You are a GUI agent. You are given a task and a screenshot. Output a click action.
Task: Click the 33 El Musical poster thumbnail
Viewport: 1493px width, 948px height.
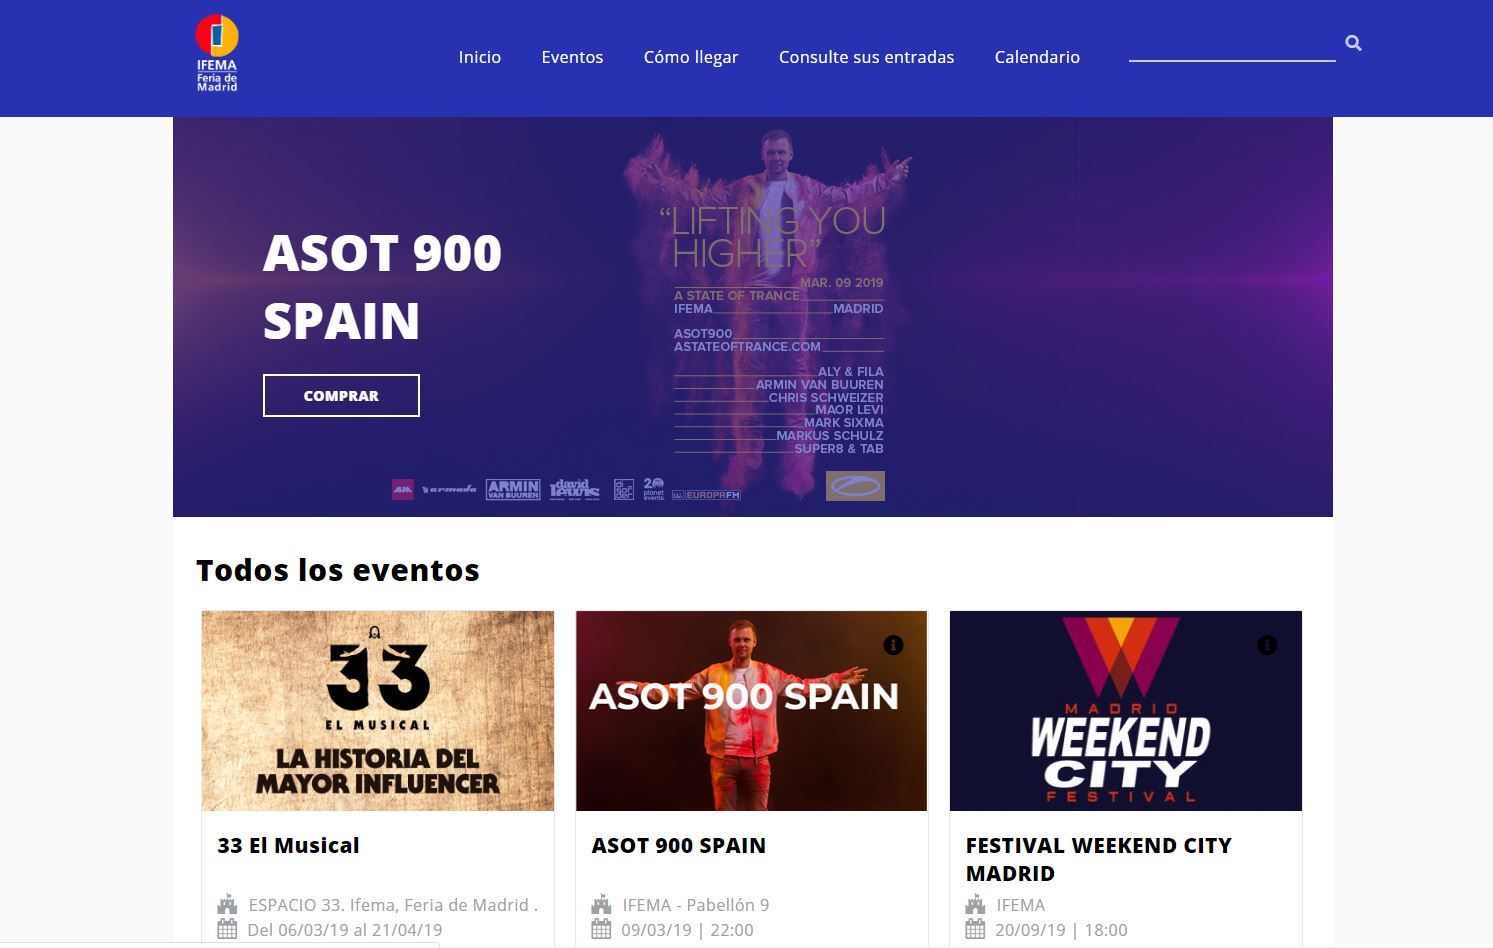tap(377, 711)
